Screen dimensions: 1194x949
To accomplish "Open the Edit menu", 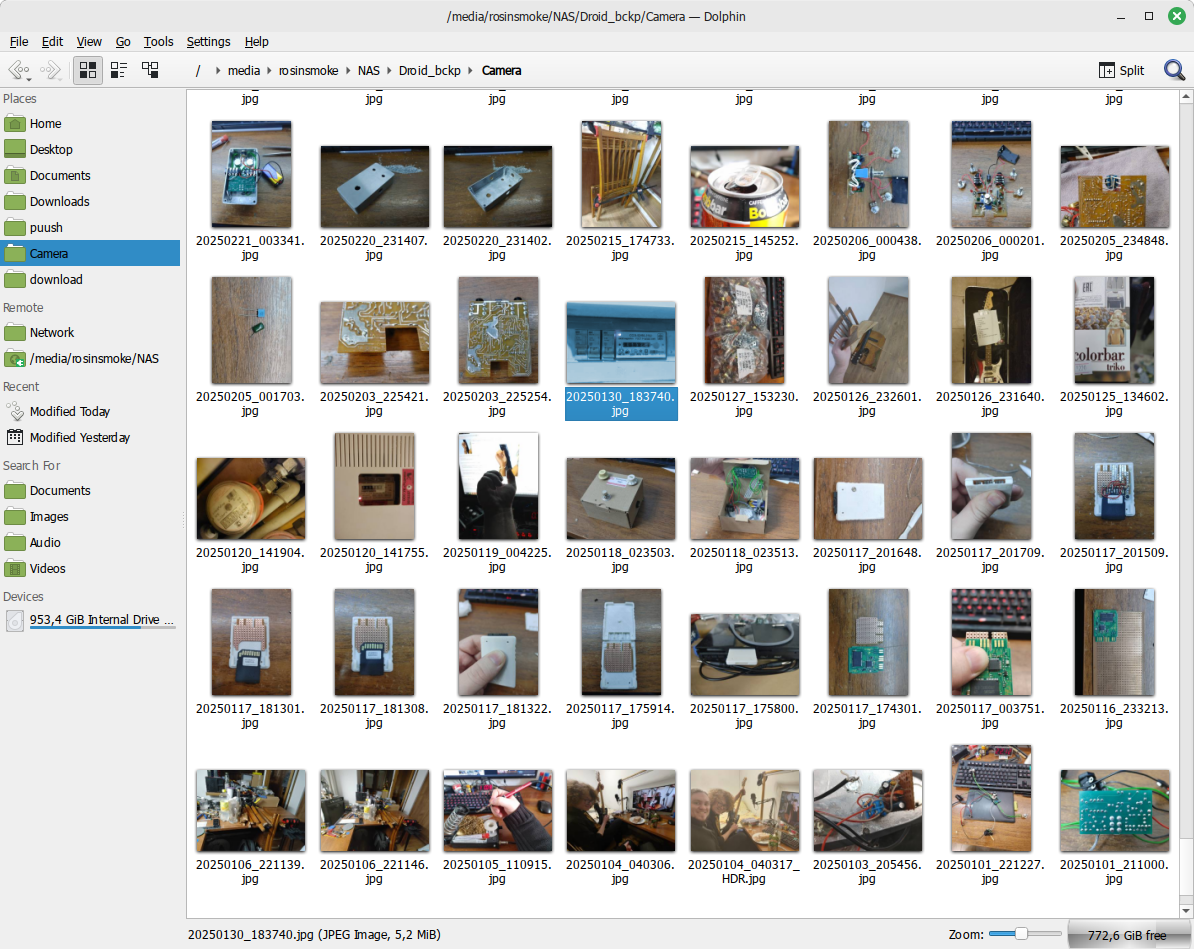I will pyautogui.click(x=52, y=42).
